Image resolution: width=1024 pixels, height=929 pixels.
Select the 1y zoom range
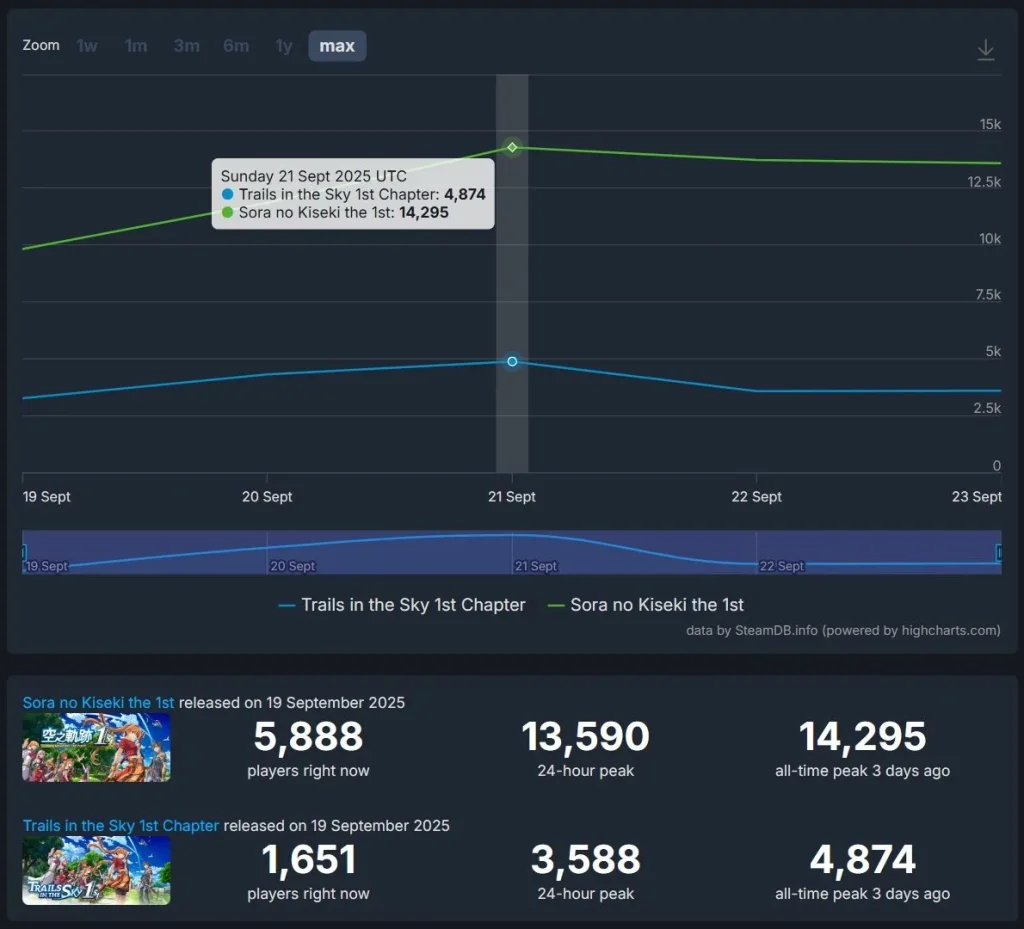[x=284, y=46]
